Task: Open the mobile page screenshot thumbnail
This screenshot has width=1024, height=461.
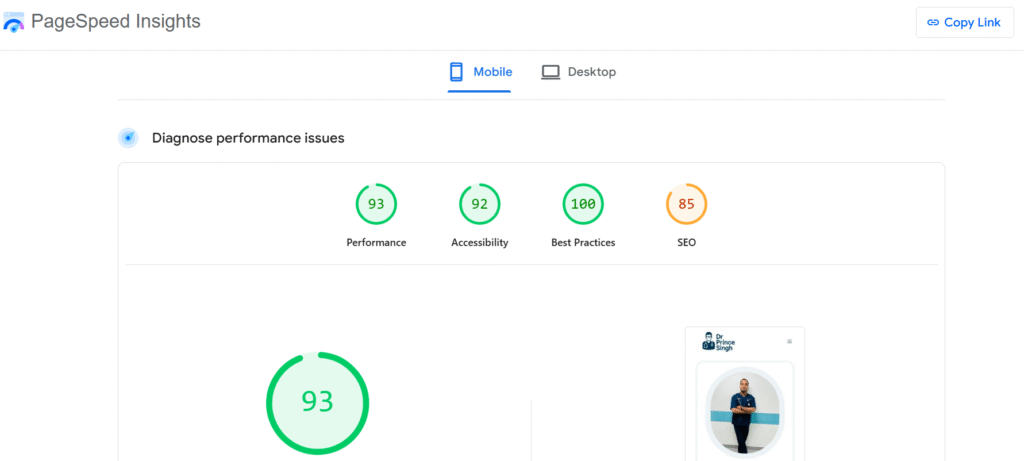Action: [x=745, y=394]
